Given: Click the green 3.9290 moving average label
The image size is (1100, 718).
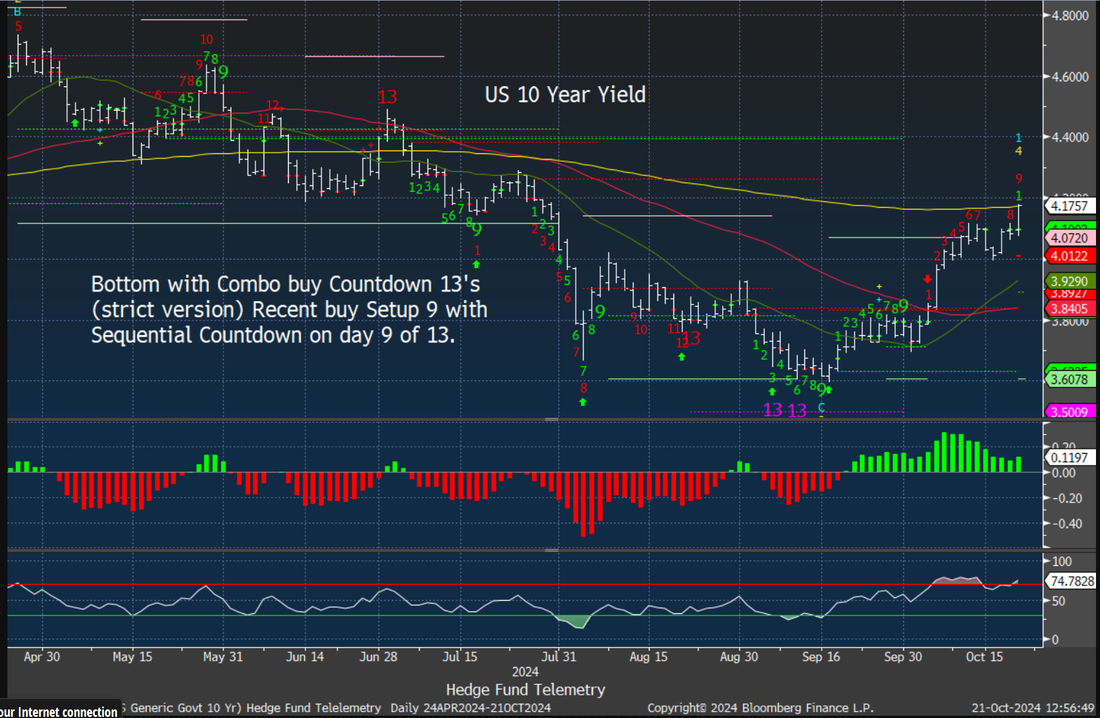Looking at the screenshot, I should pos(1069,281).
